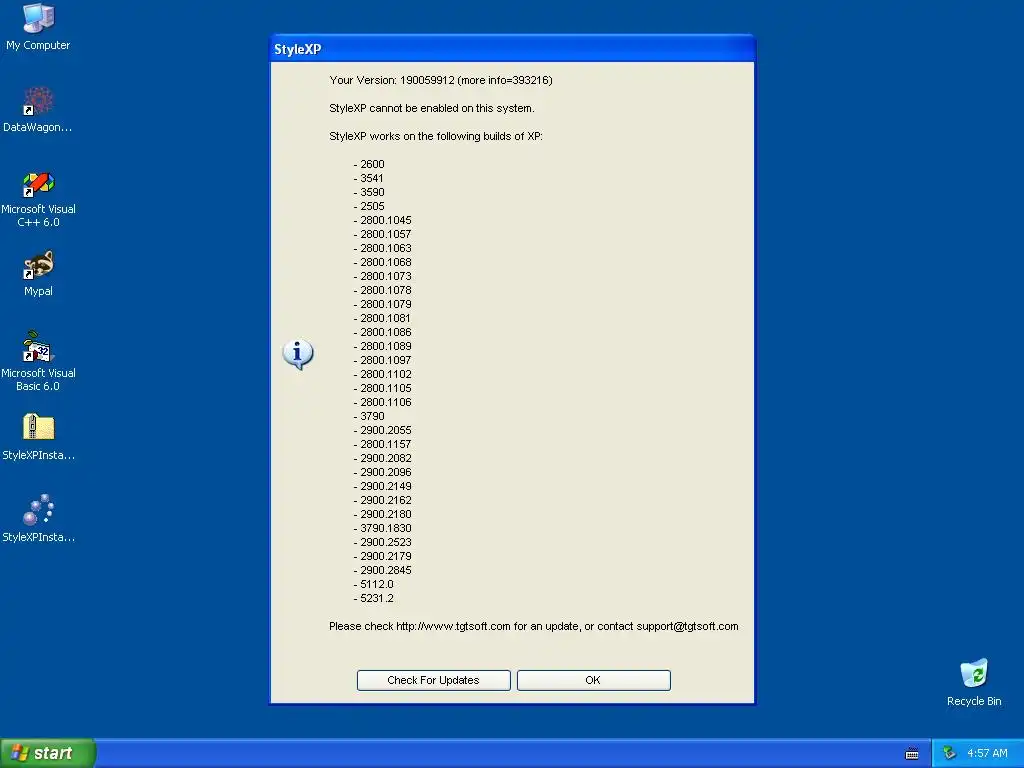The image size is (1024, 768).
Task: Click build entry '- 2800.1045'
Action: click(383, 221)
